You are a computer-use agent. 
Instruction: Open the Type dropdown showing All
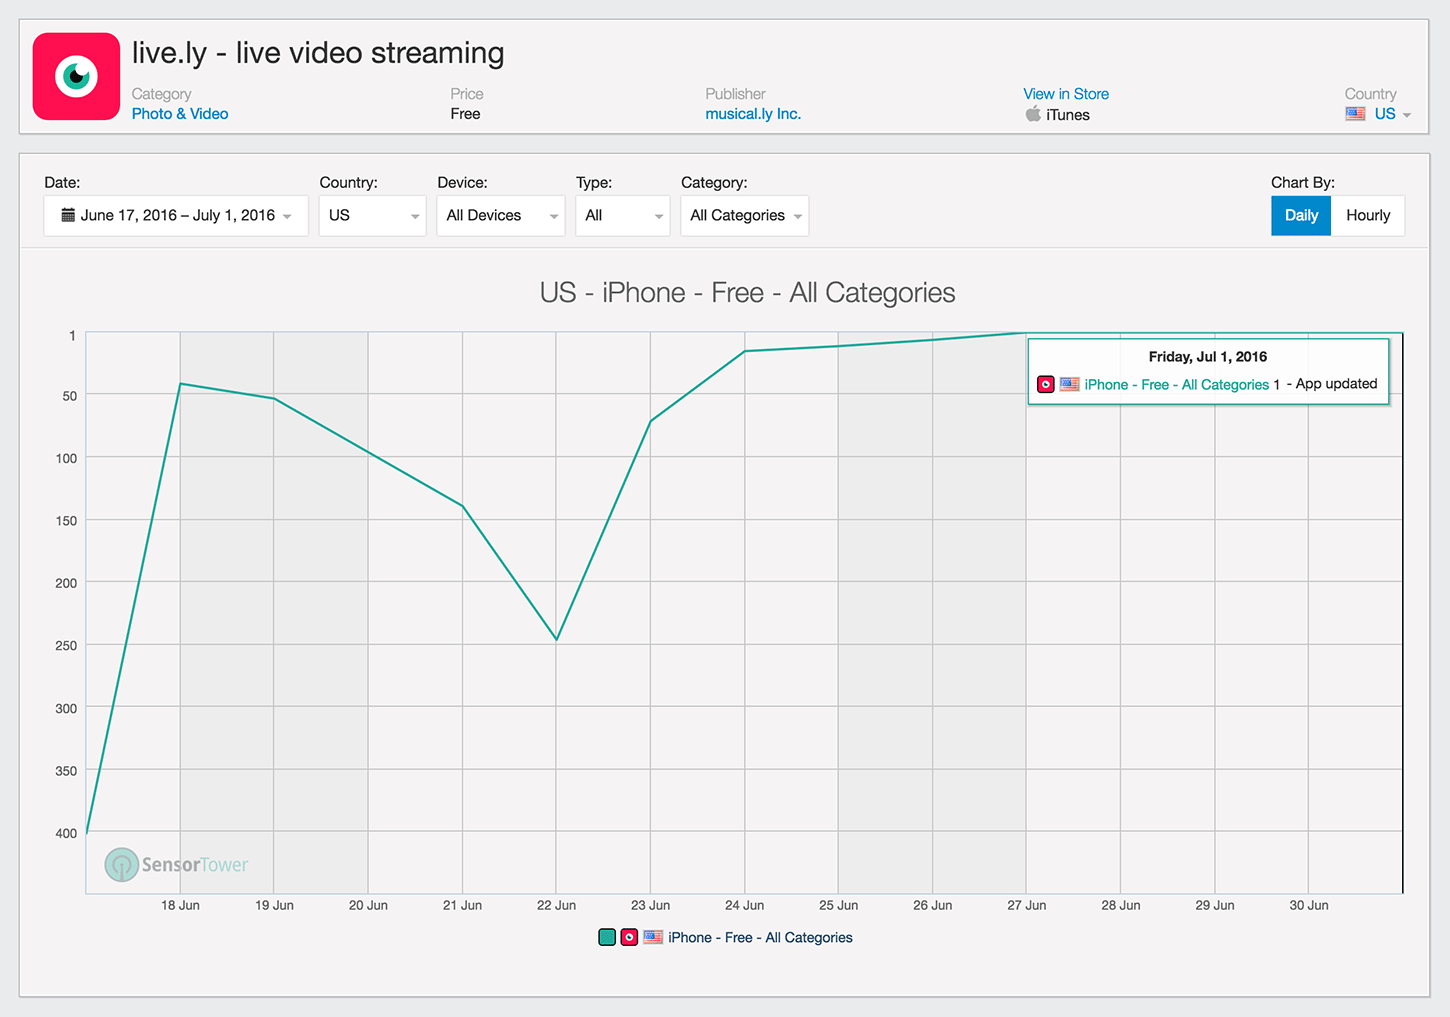coord(623,216)
